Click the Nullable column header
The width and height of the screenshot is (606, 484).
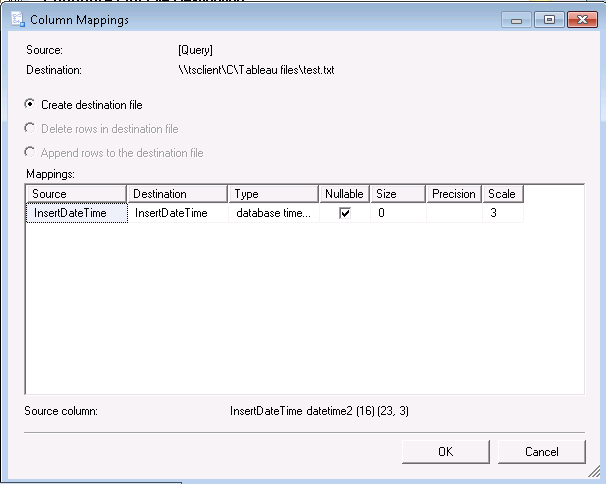click(x=345, y=194)
